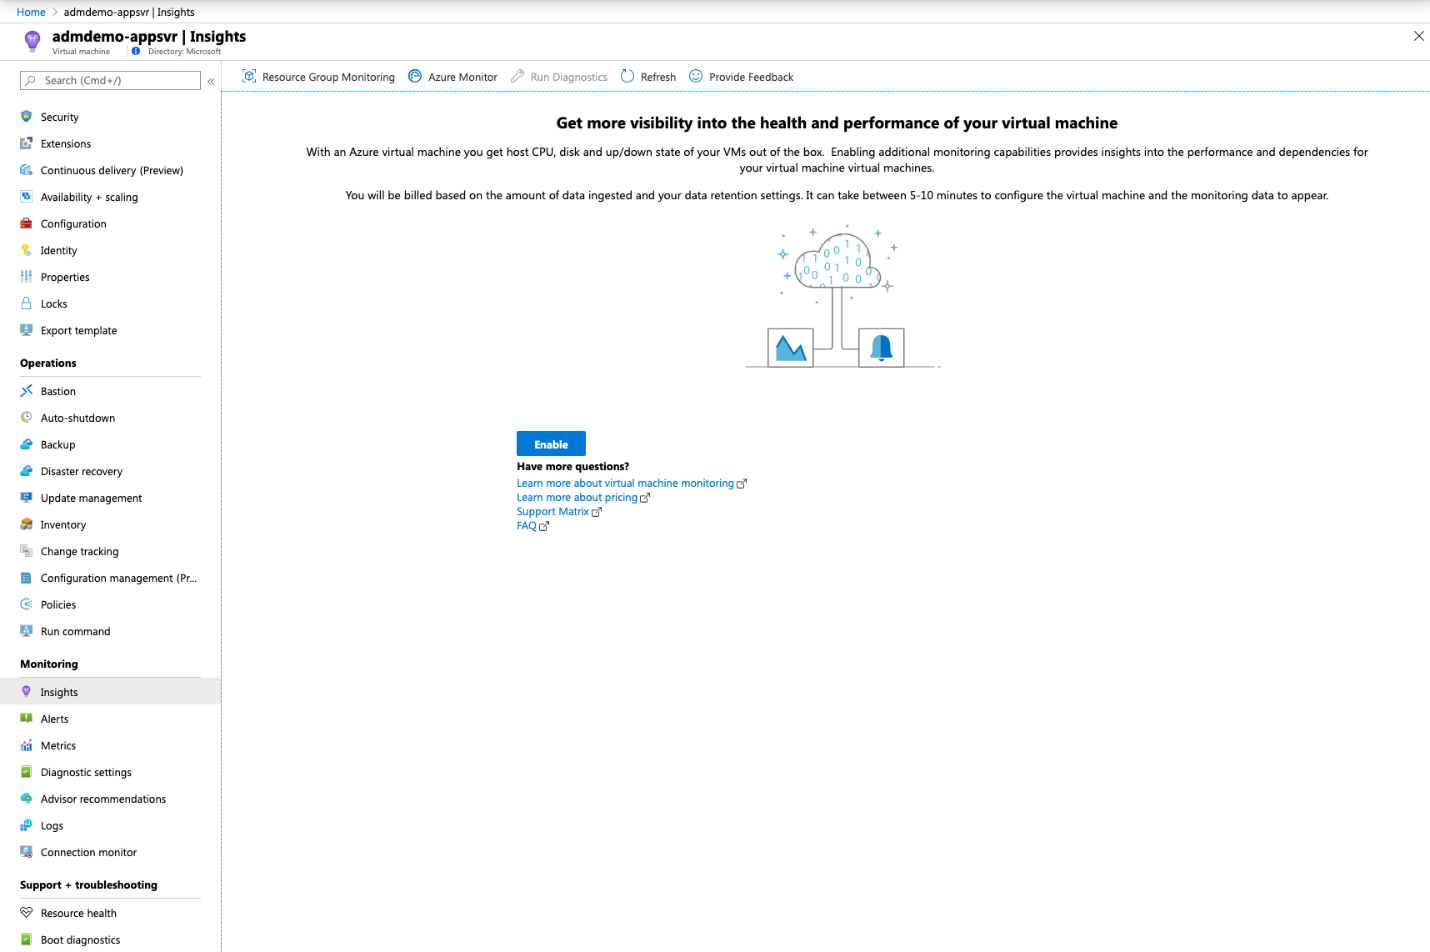Click the Backup cloud icon
This screenshot has height=952, width=1430.
point(26,444)
